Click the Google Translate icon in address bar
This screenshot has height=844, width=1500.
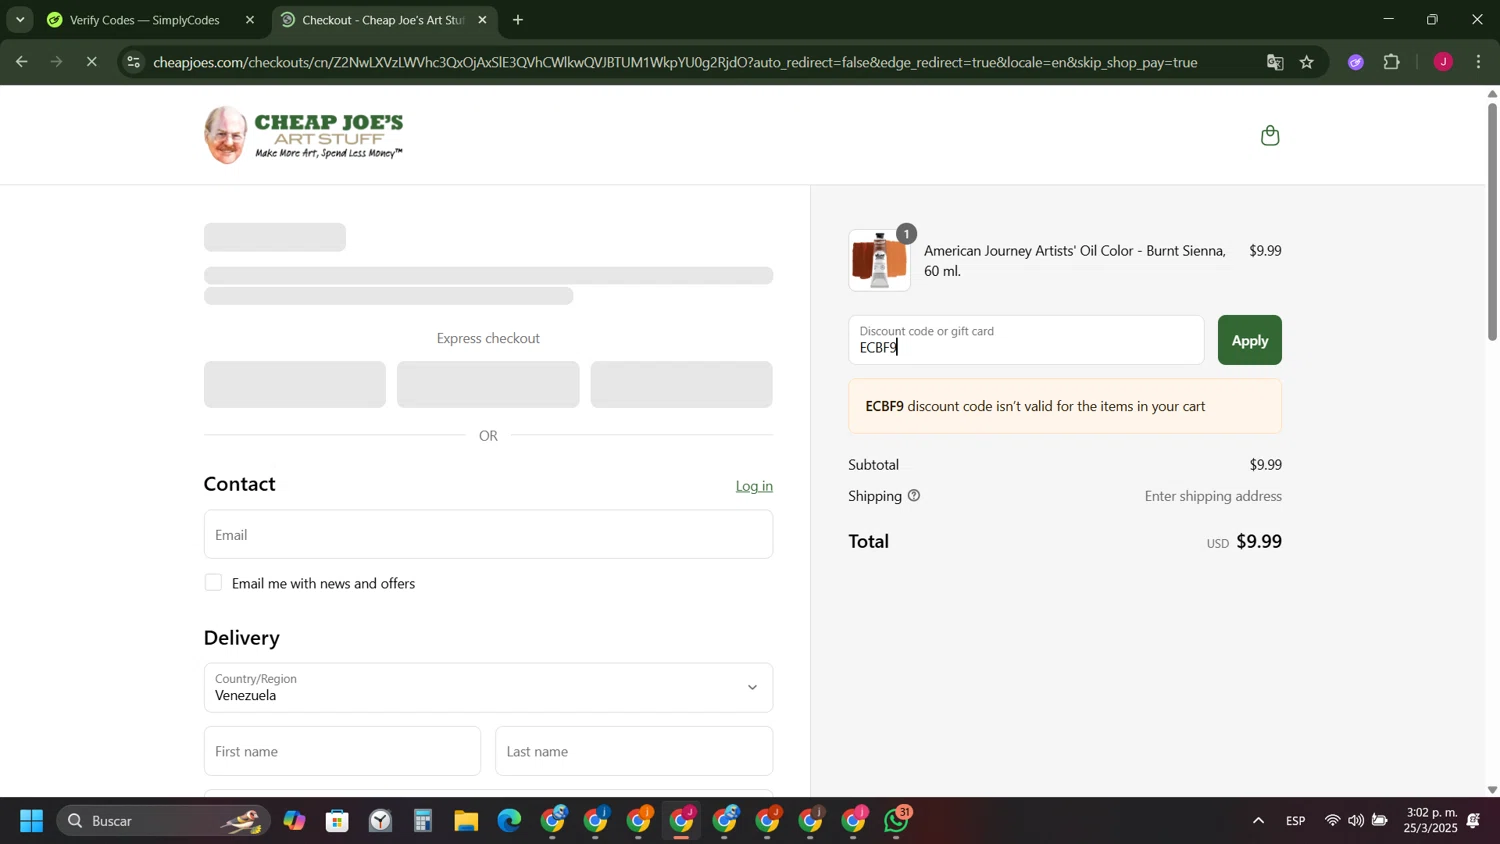1275,62
